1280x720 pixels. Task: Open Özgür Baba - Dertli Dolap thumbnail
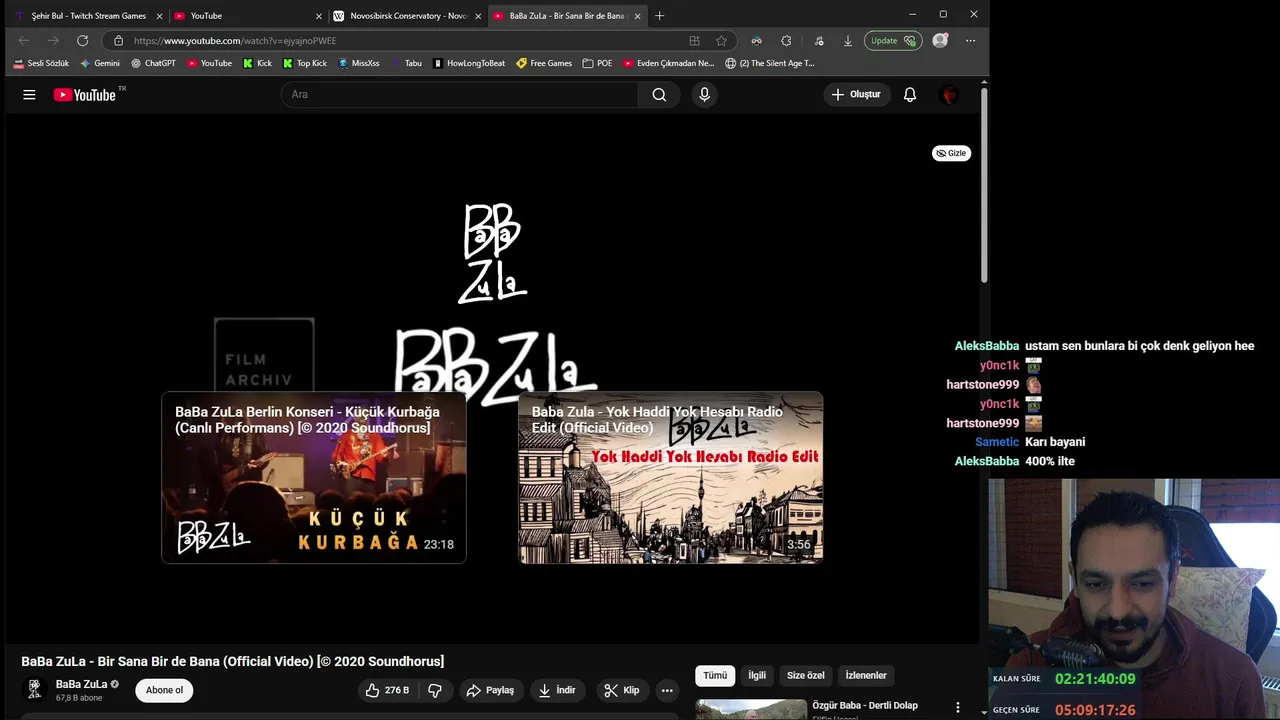(751, 709)
